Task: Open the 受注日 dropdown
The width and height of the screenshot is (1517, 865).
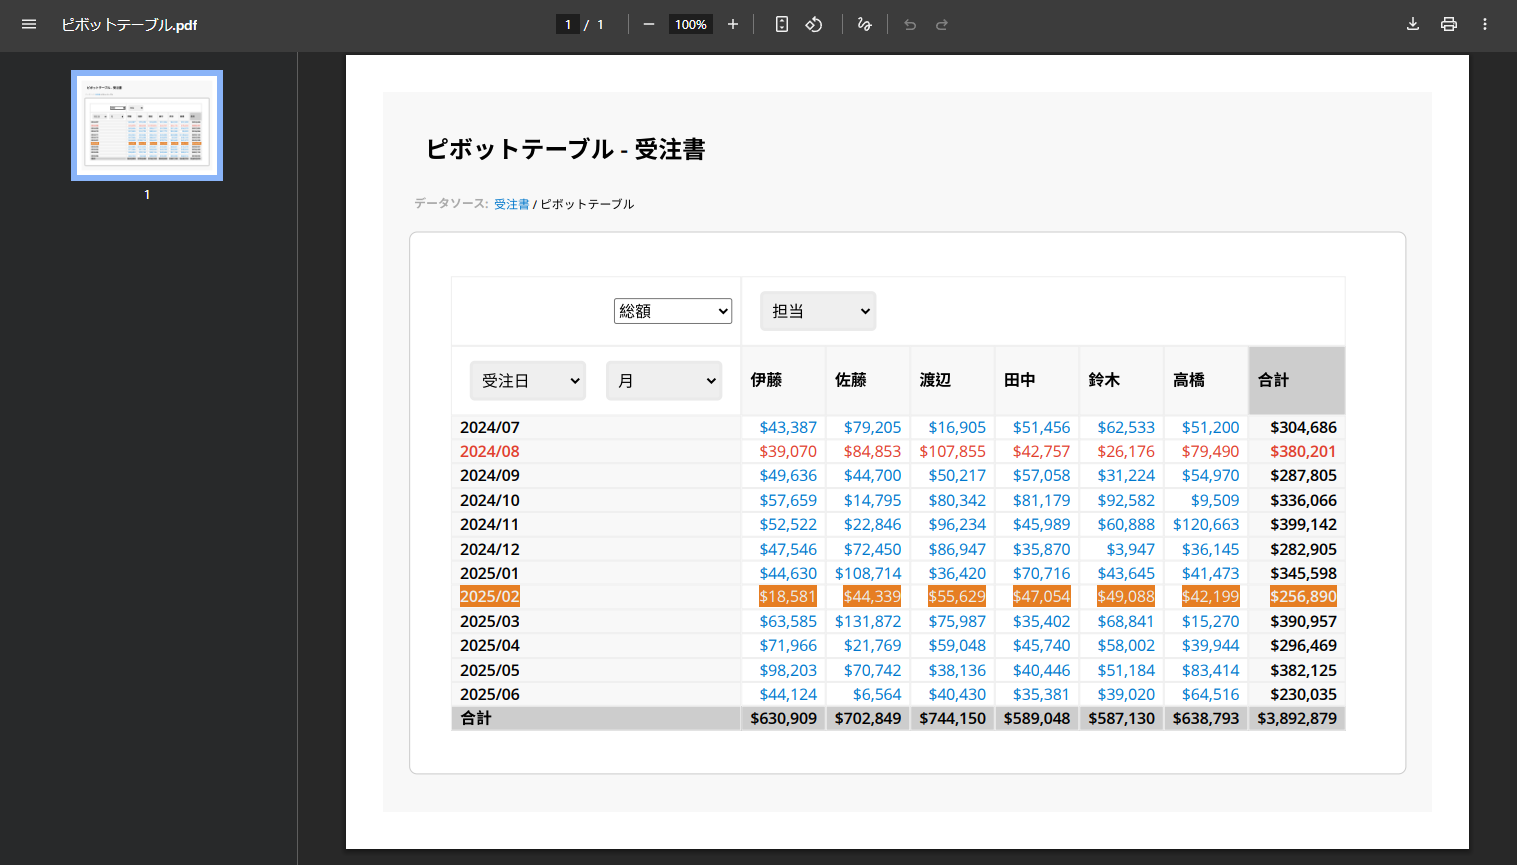Action: click(x=528, y=381)
